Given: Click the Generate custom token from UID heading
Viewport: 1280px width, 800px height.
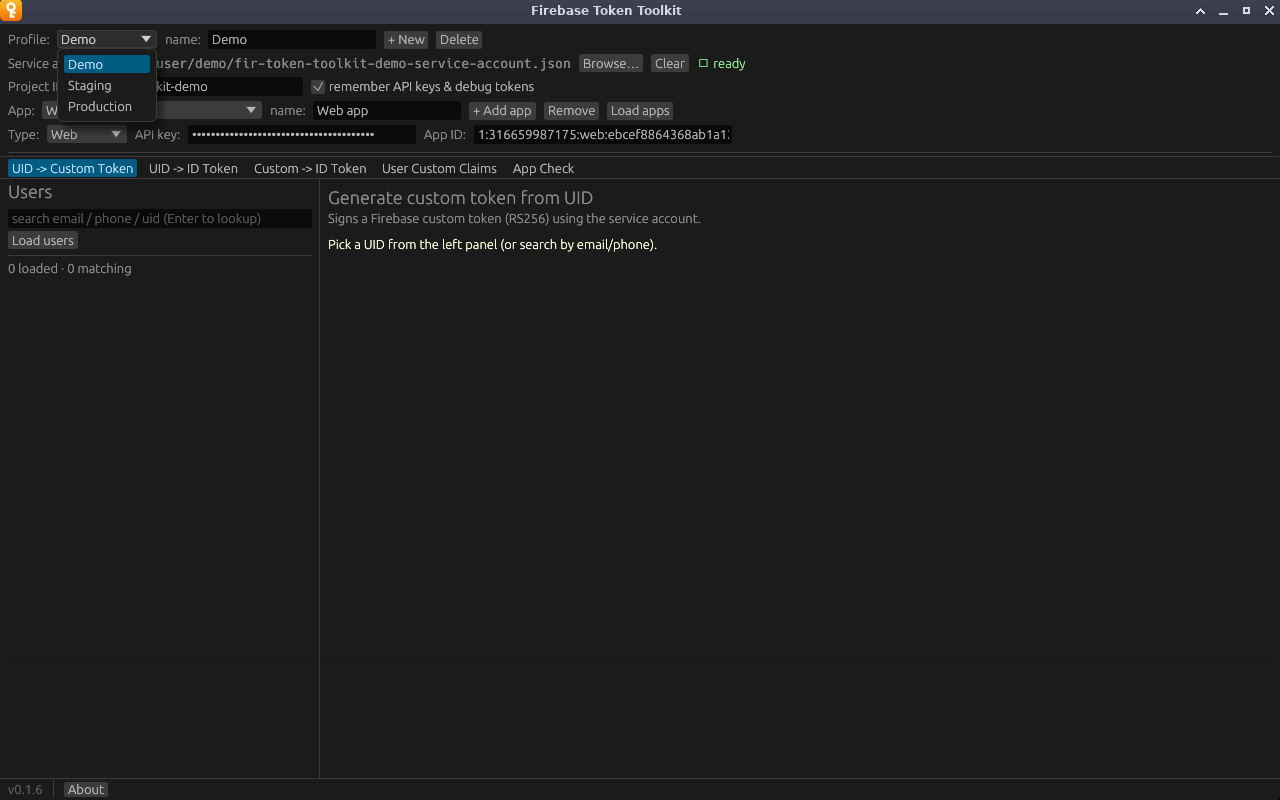Looking at the screenshot, I should [x=460, y=198].
